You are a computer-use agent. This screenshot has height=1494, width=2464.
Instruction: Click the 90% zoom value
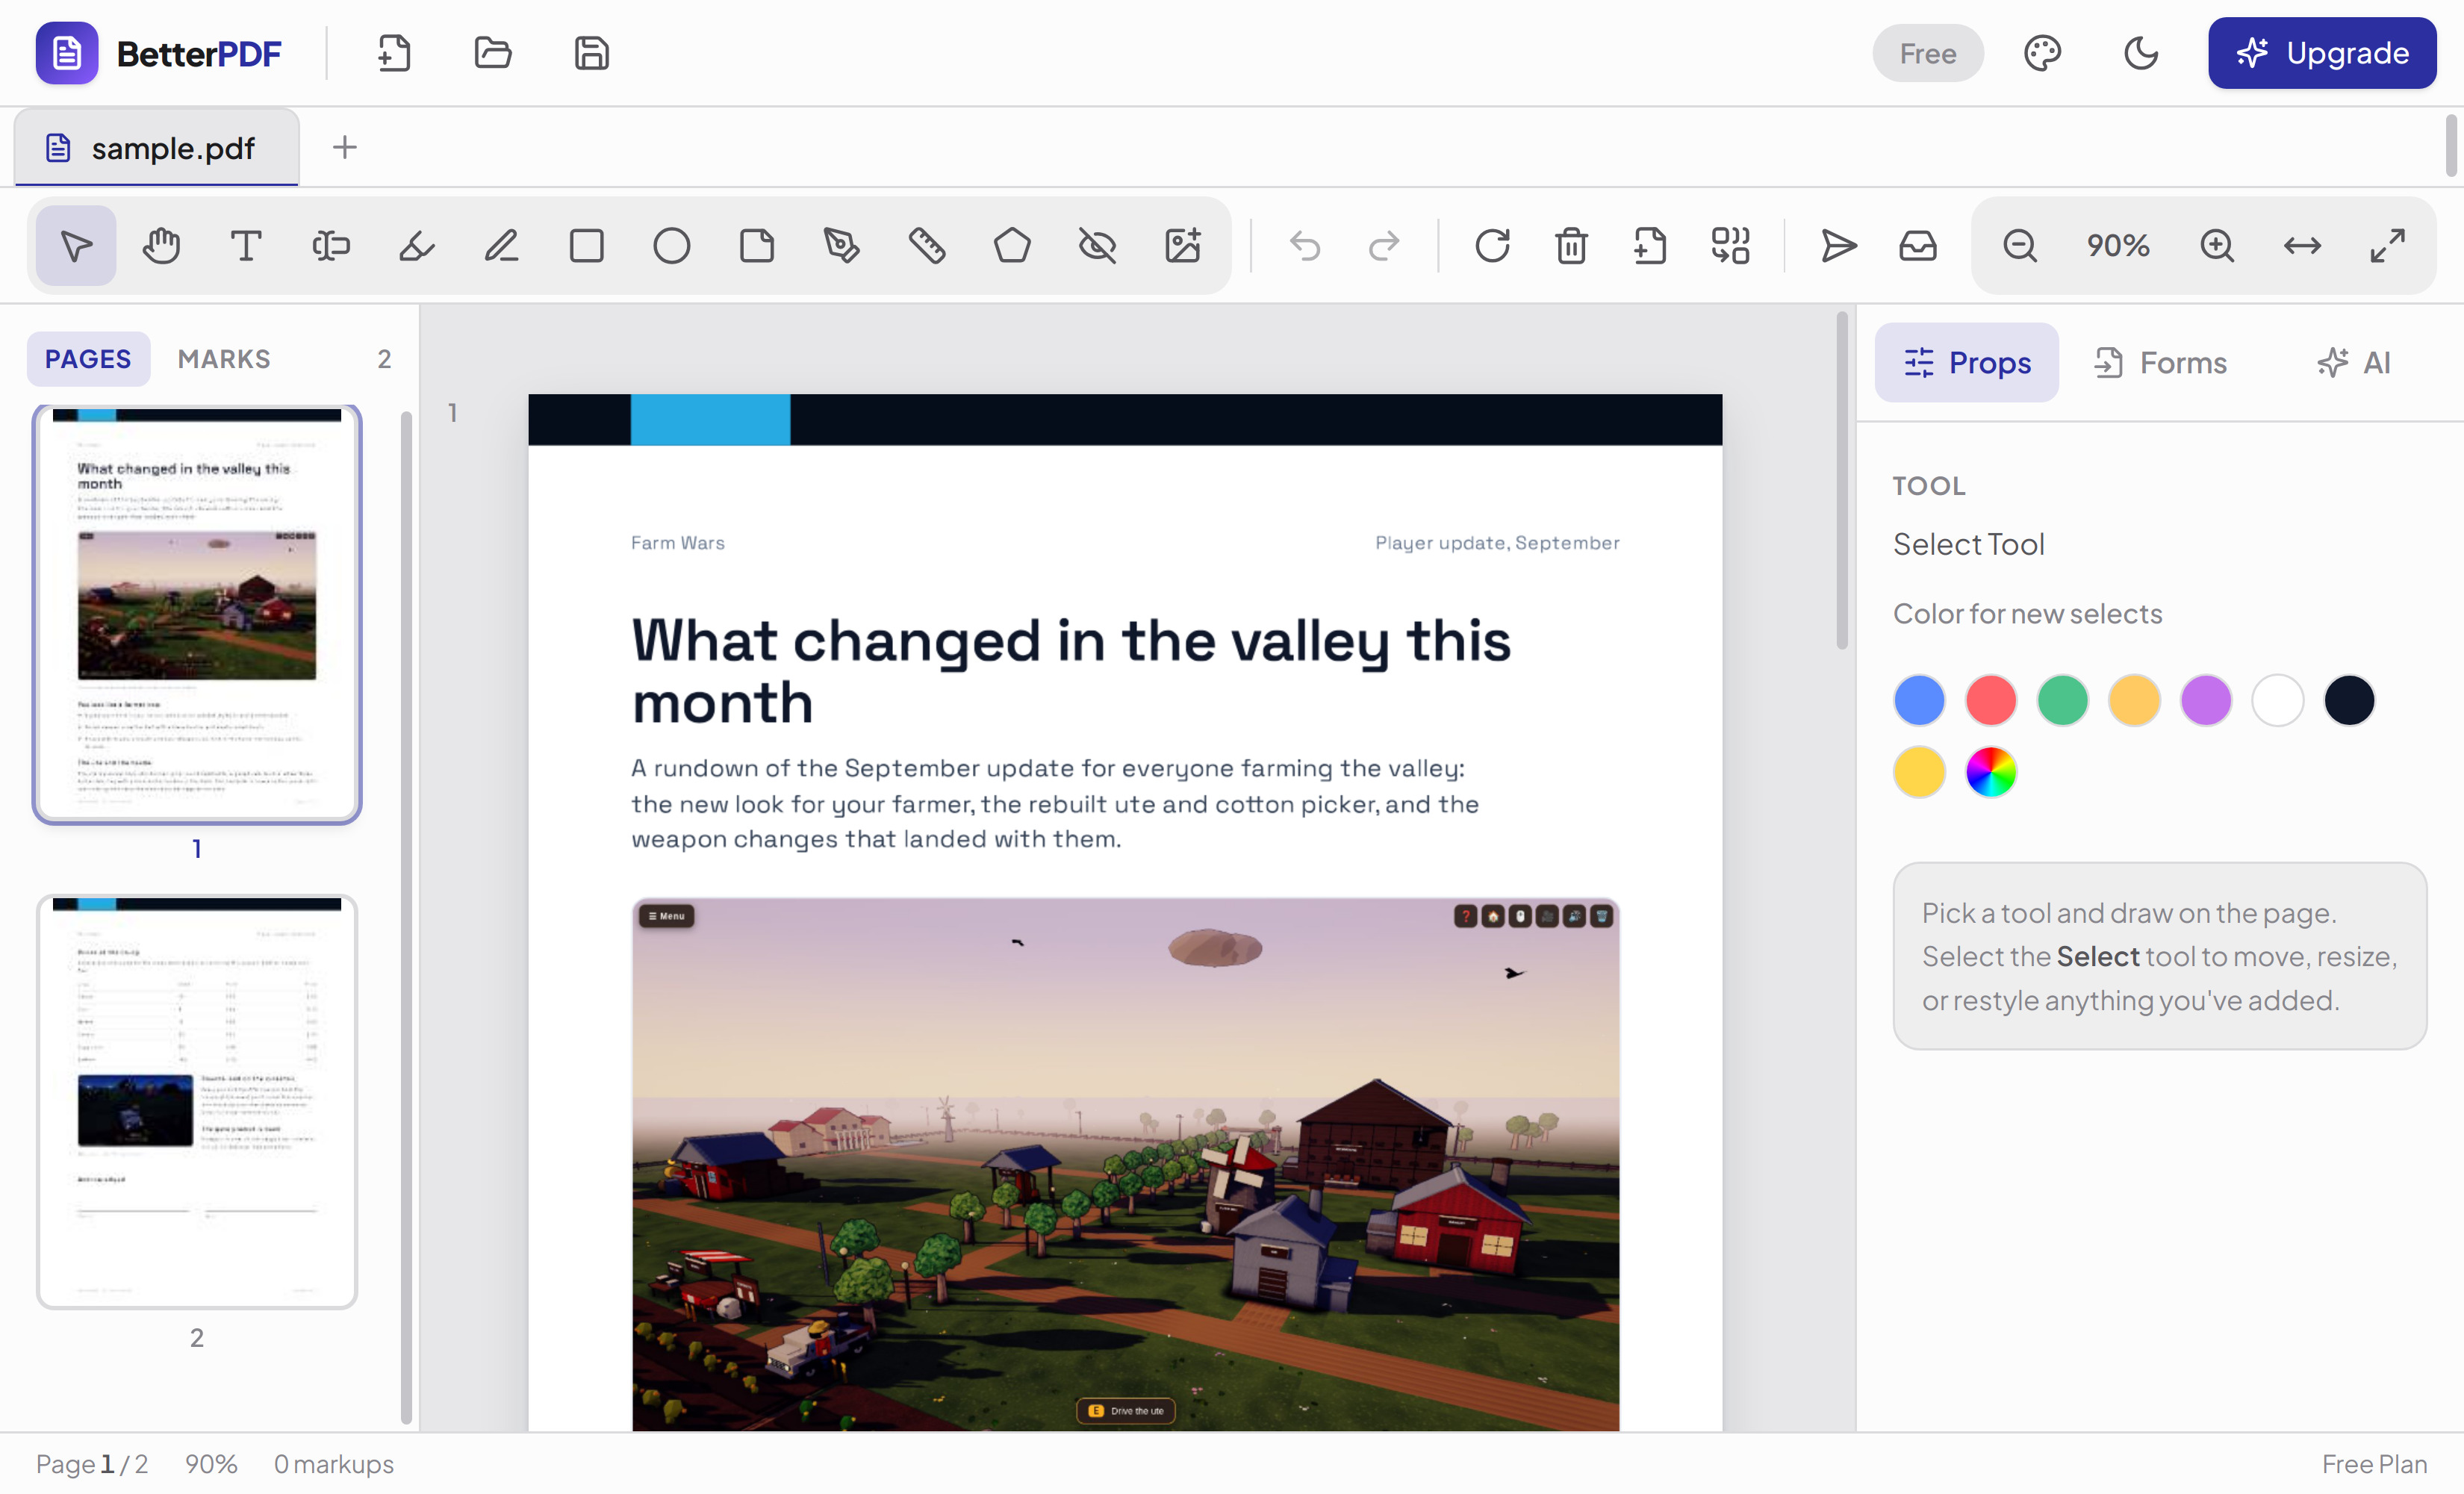2117,245
